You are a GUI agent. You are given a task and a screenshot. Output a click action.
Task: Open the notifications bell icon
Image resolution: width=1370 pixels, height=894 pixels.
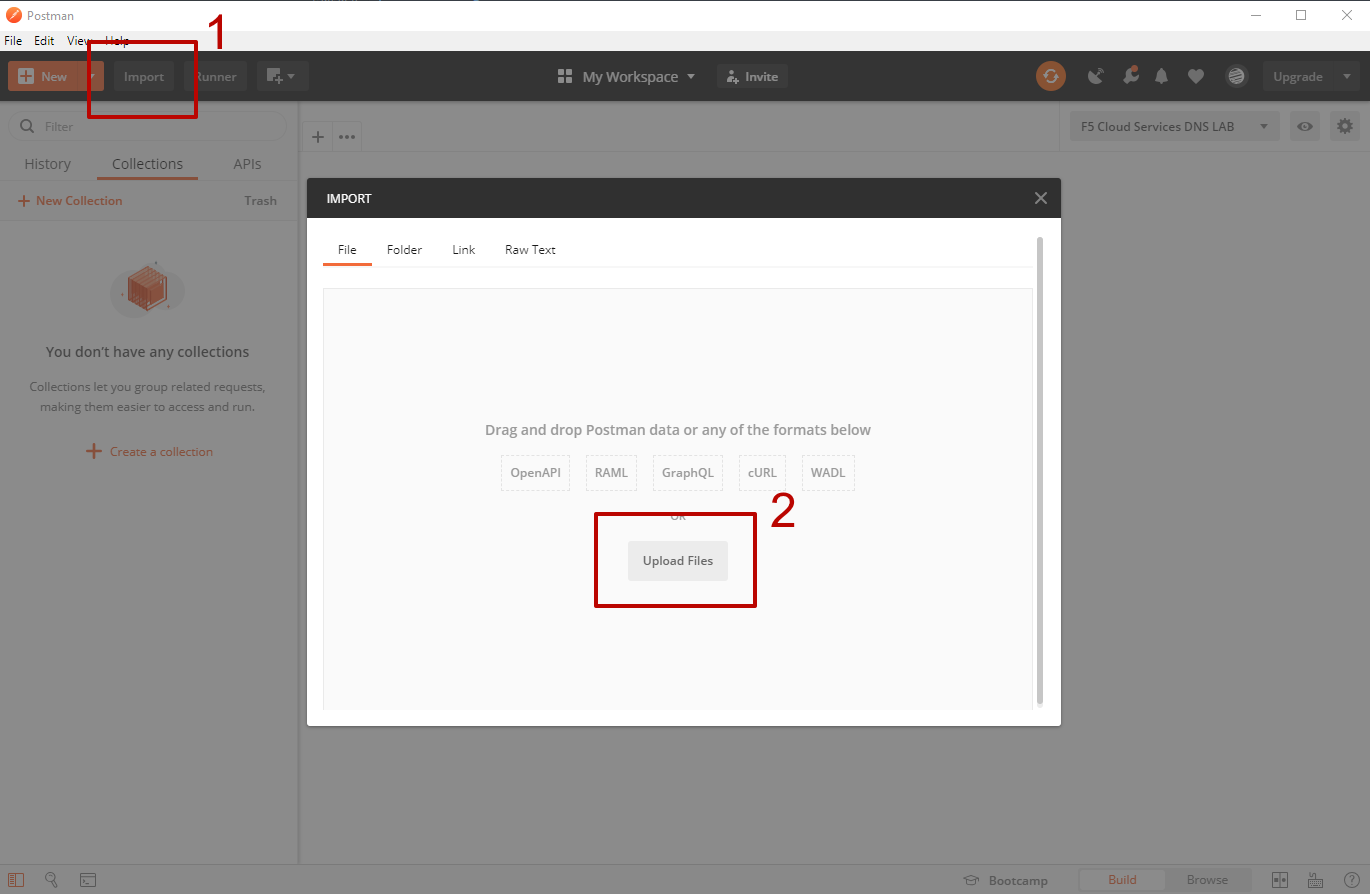click(x=1162, y=76)
